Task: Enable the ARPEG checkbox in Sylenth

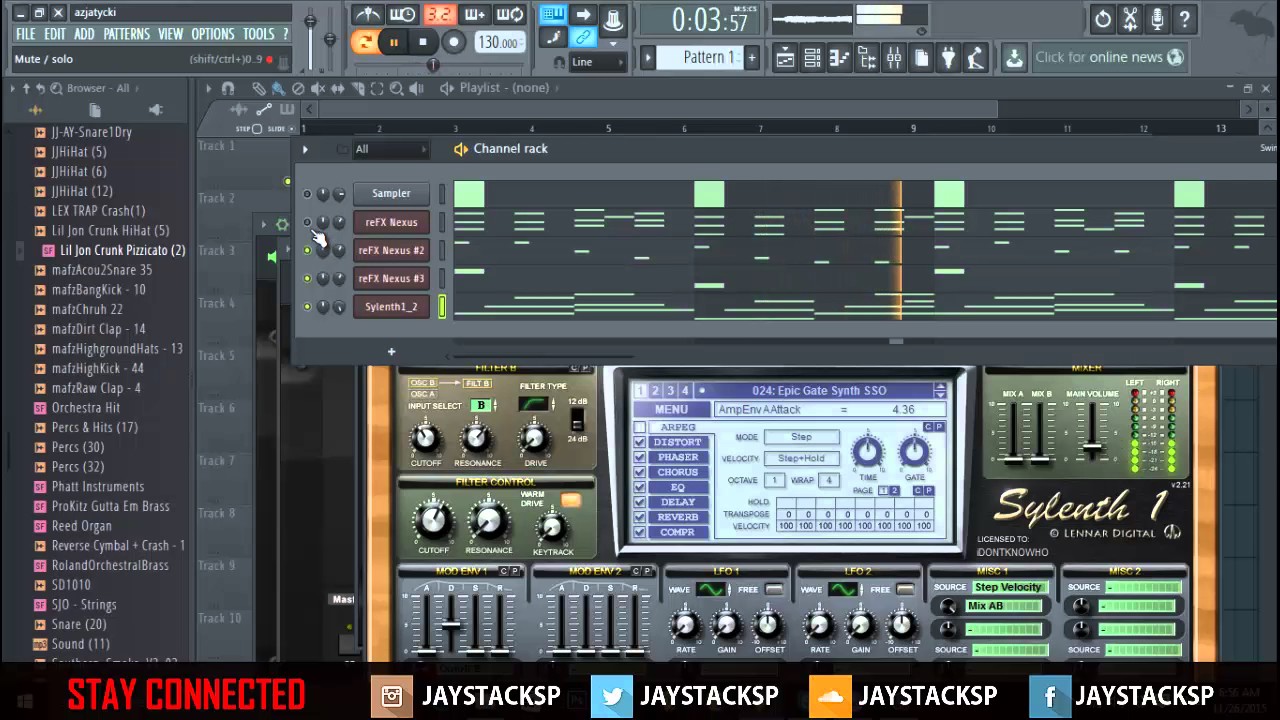Action: [x=640, y=427]
